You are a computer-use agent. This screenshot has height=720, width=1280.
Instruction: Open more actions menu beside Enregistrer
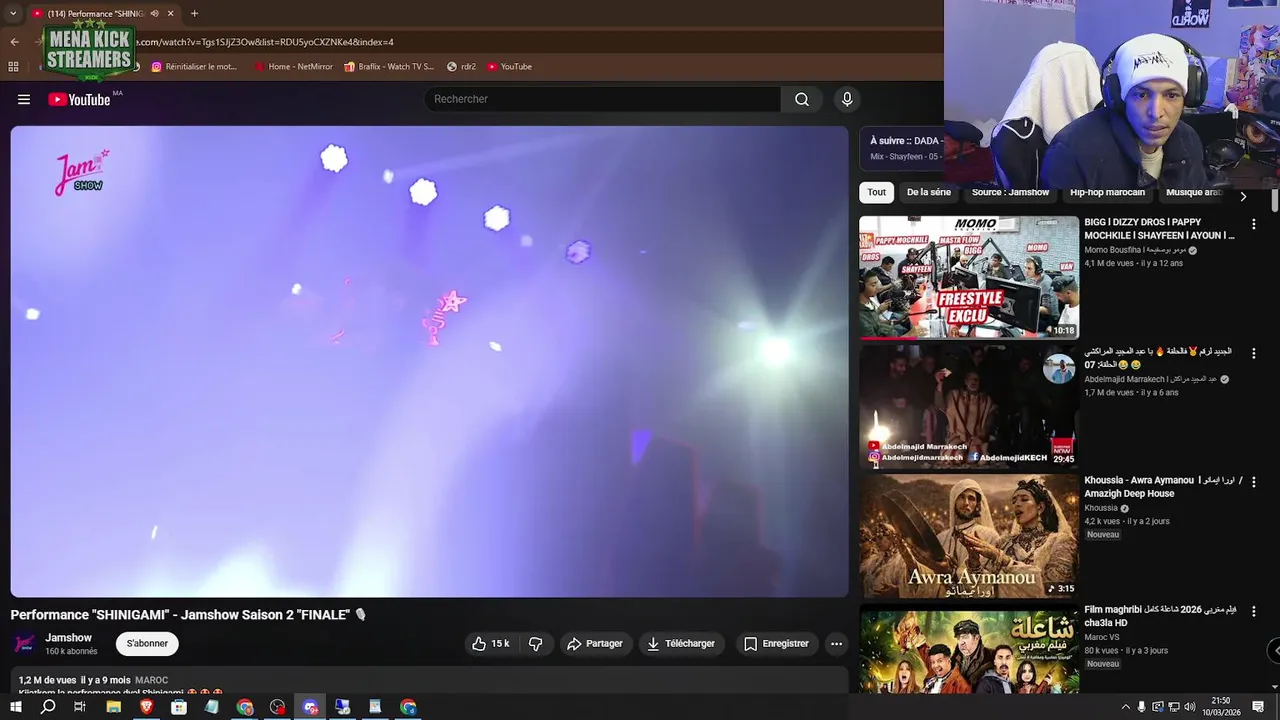pyautogui.click(x=836, y=644)
